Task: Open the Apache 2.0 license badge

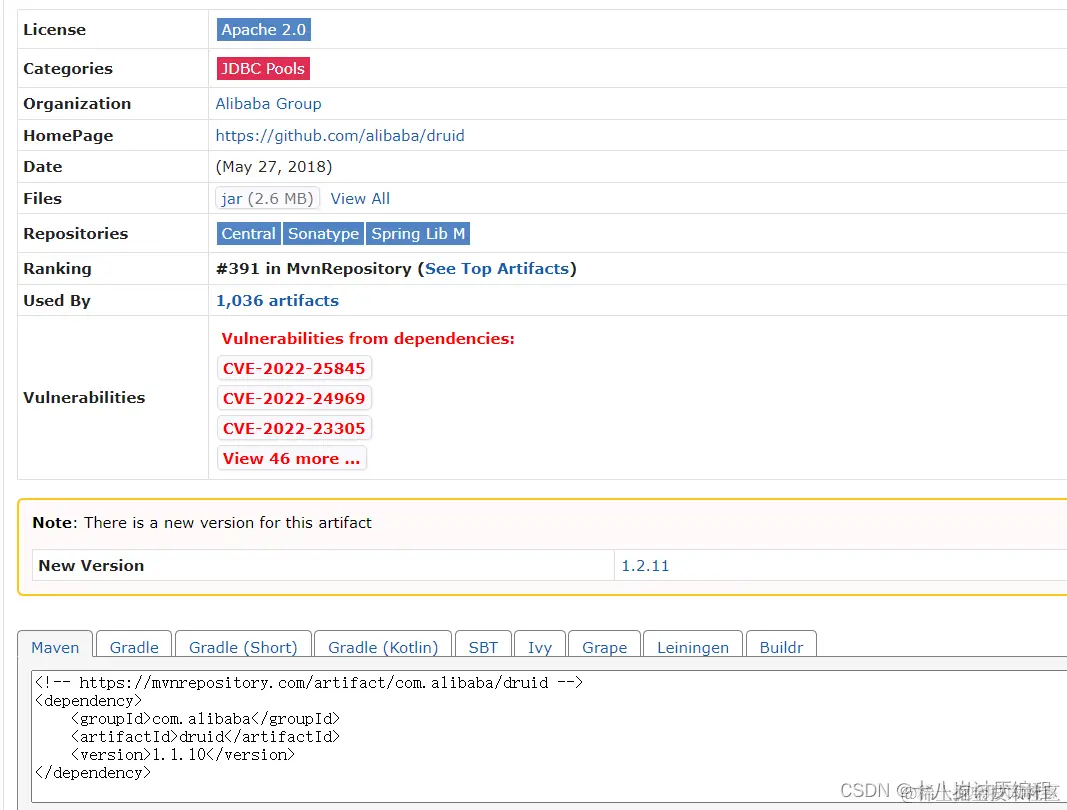Action: click(x=262, y=29)
